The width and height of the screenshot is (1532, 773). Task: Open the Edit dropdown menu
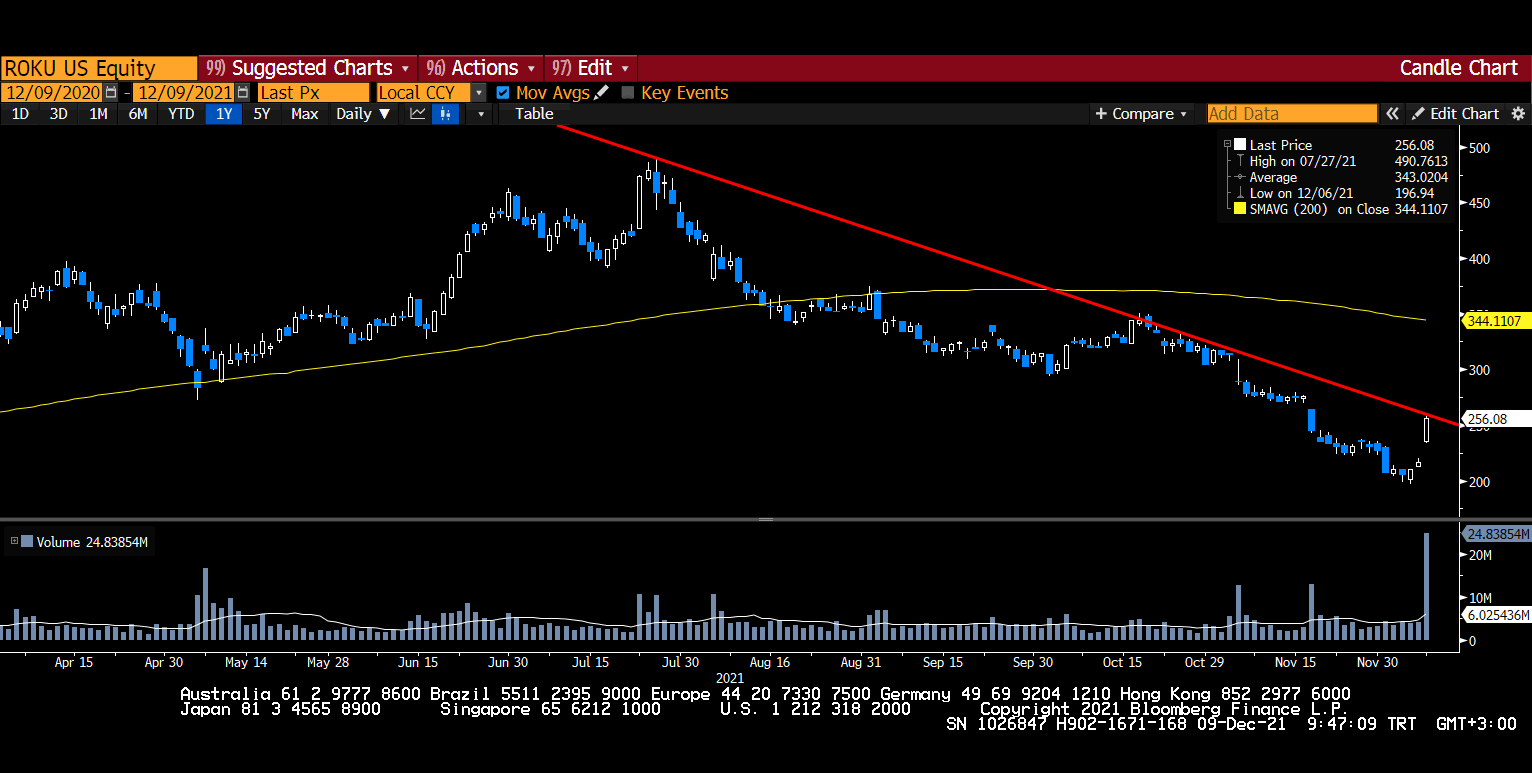click(591, 68)
